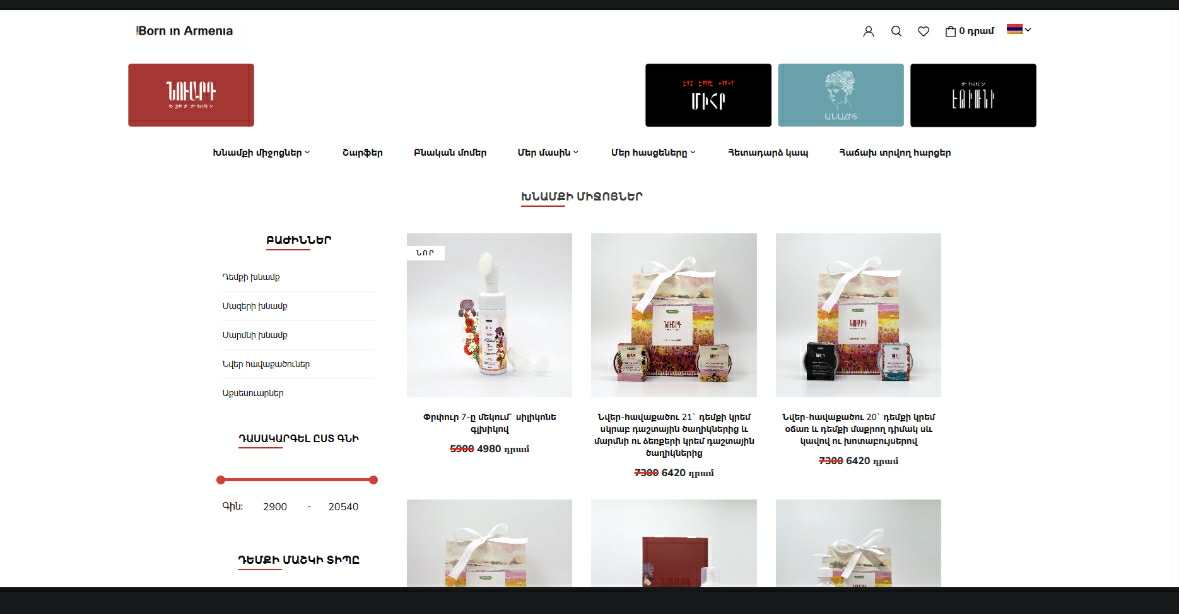Viewport: 1179px width, 614px height.
Task: Select the Մազերի խնամք category link
Action: (x=255, y=306)
